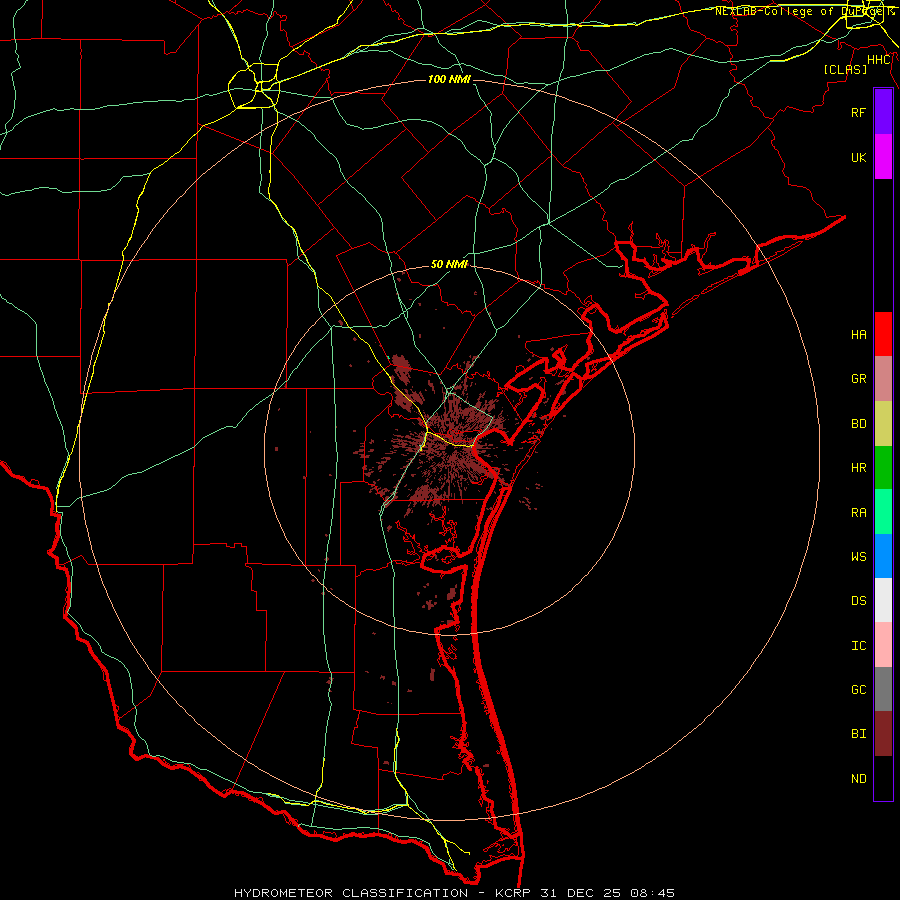Click the RF purple legend swatch

883,112
